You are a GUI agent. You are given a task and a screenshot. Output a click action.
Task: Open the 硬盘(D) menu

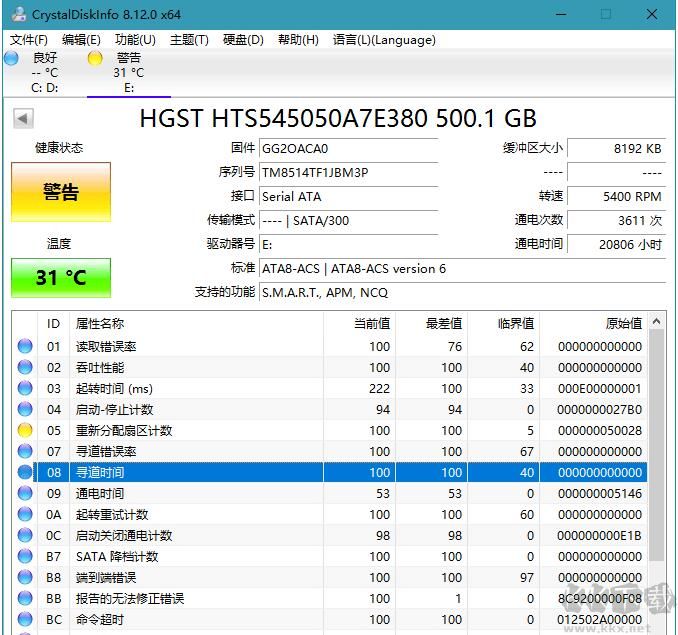(243, 40)
